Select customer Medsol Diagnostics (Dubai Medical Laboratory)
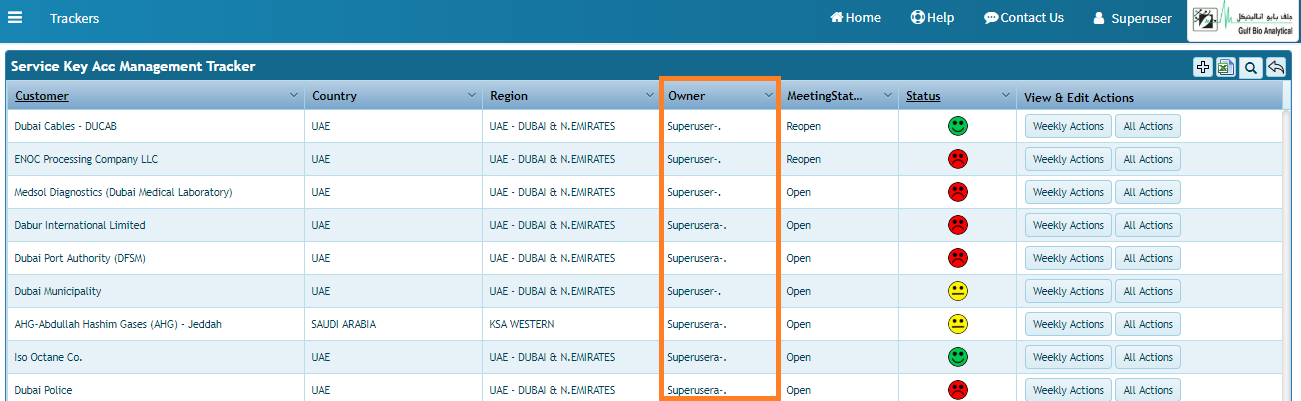The width and height of the screenshot is (1301, 401). point(123,192)
